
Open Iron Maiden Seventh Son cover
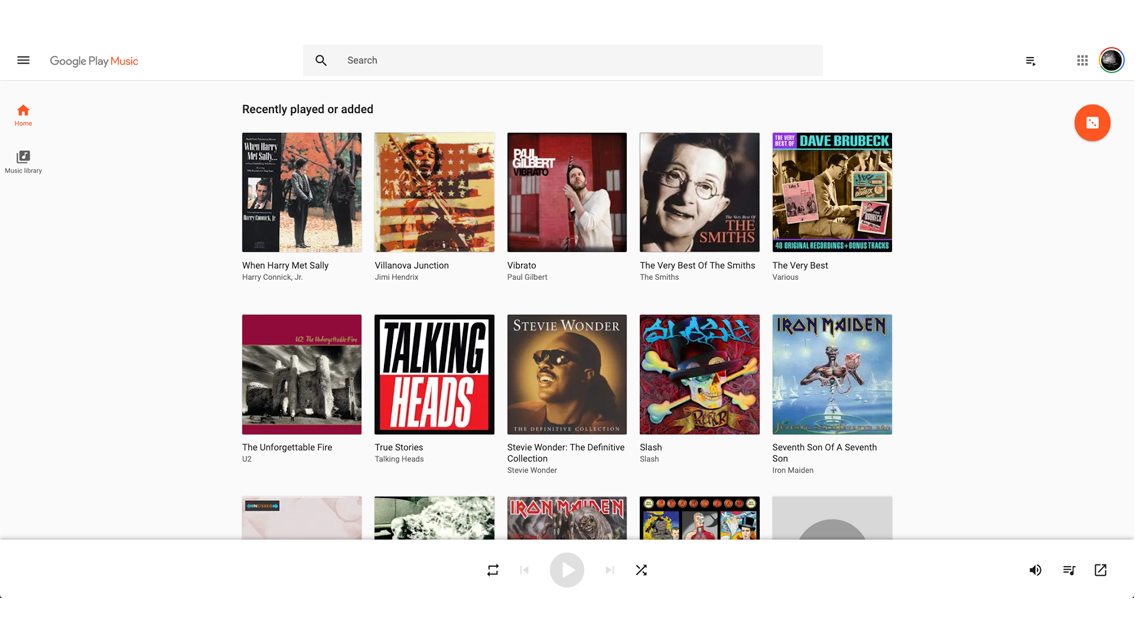[832, 375]
